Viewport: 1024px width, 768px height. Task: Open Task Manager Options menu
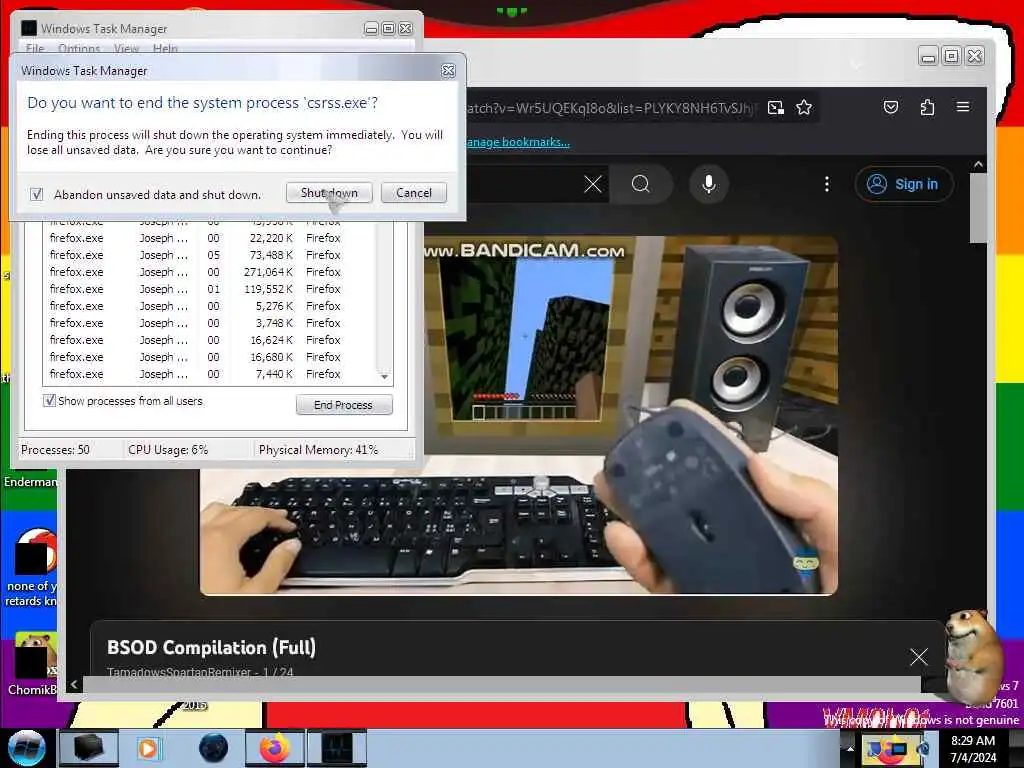79,48
